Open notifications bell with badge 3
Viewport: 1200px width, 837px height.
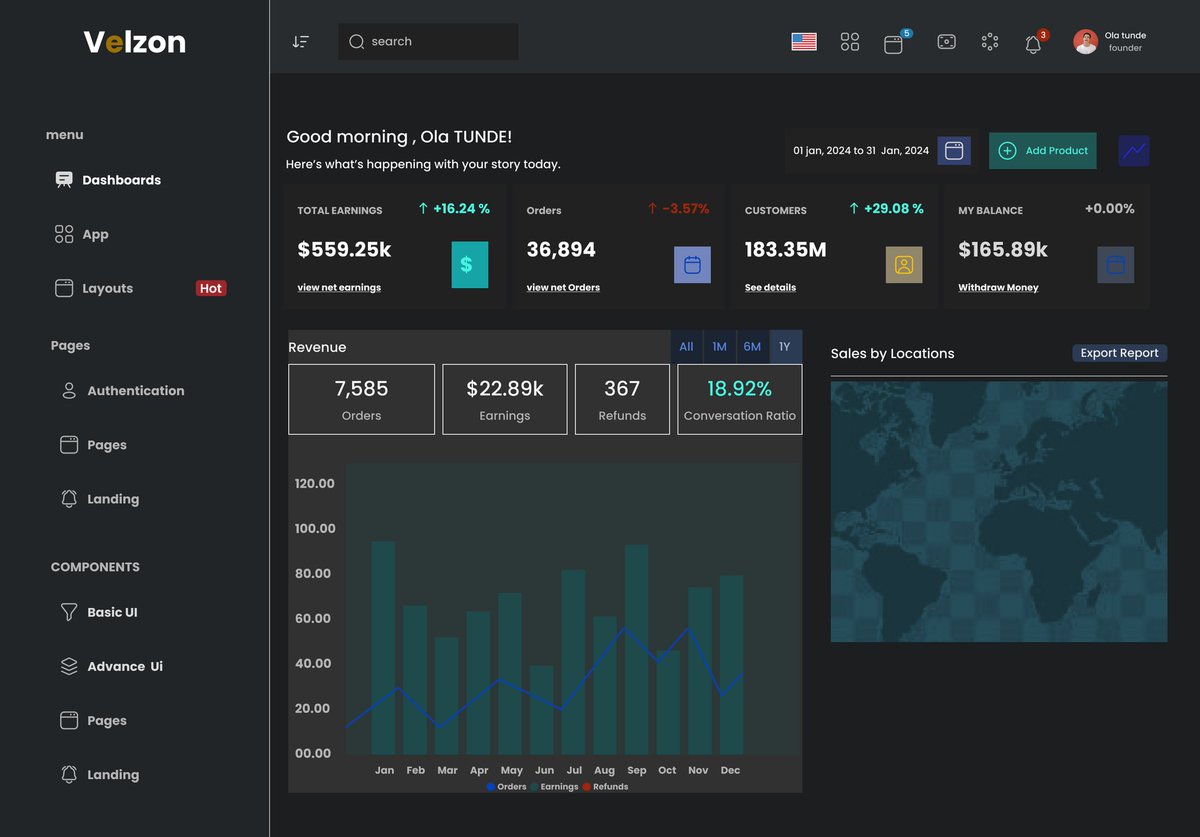coord(1033,44)
